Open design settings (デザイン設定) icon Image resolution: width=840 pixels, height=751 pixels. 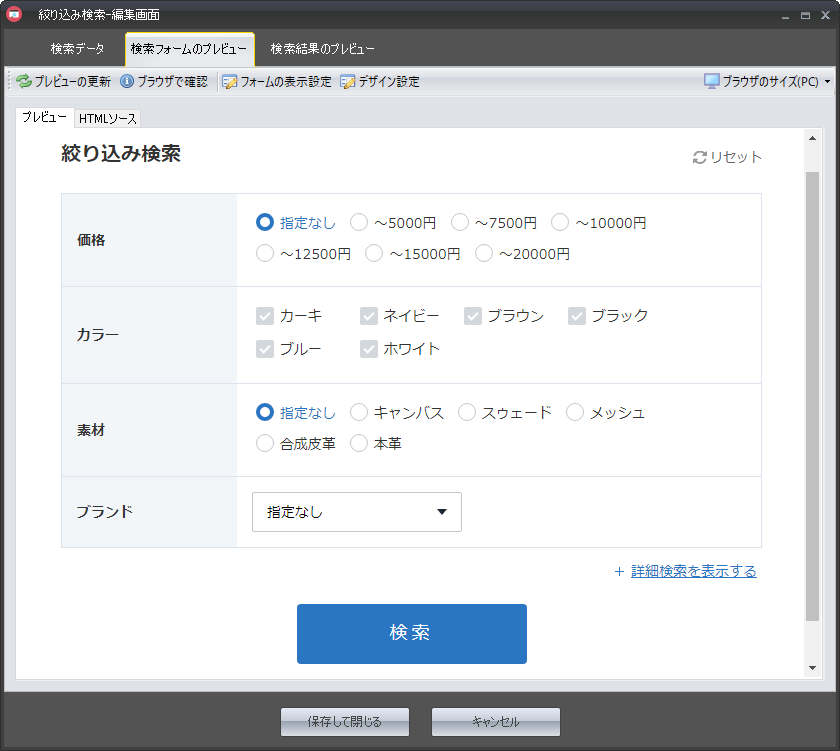(348, 82)
